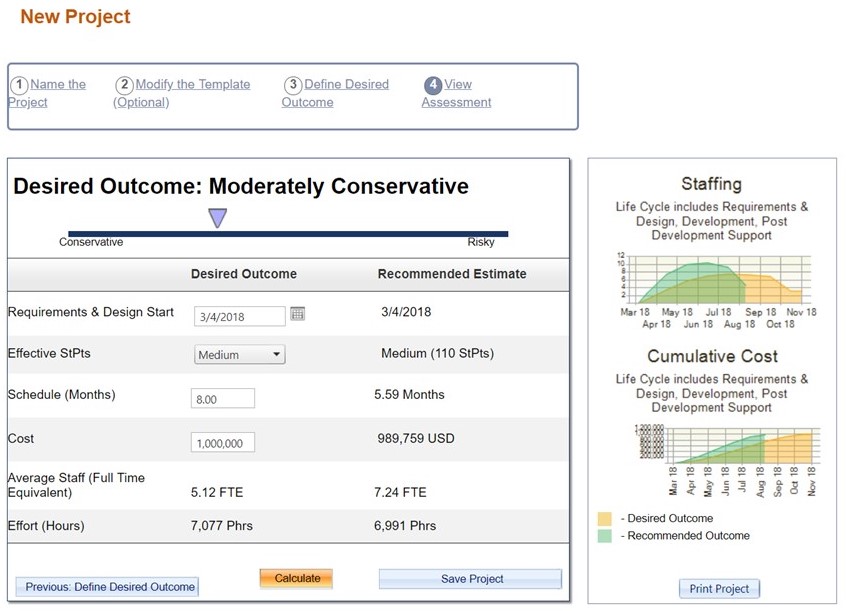This screenshot has width=846, height=611.
Task: Click the Conservative-Risky slider triangle marker
Action: [x=217, y=218]
